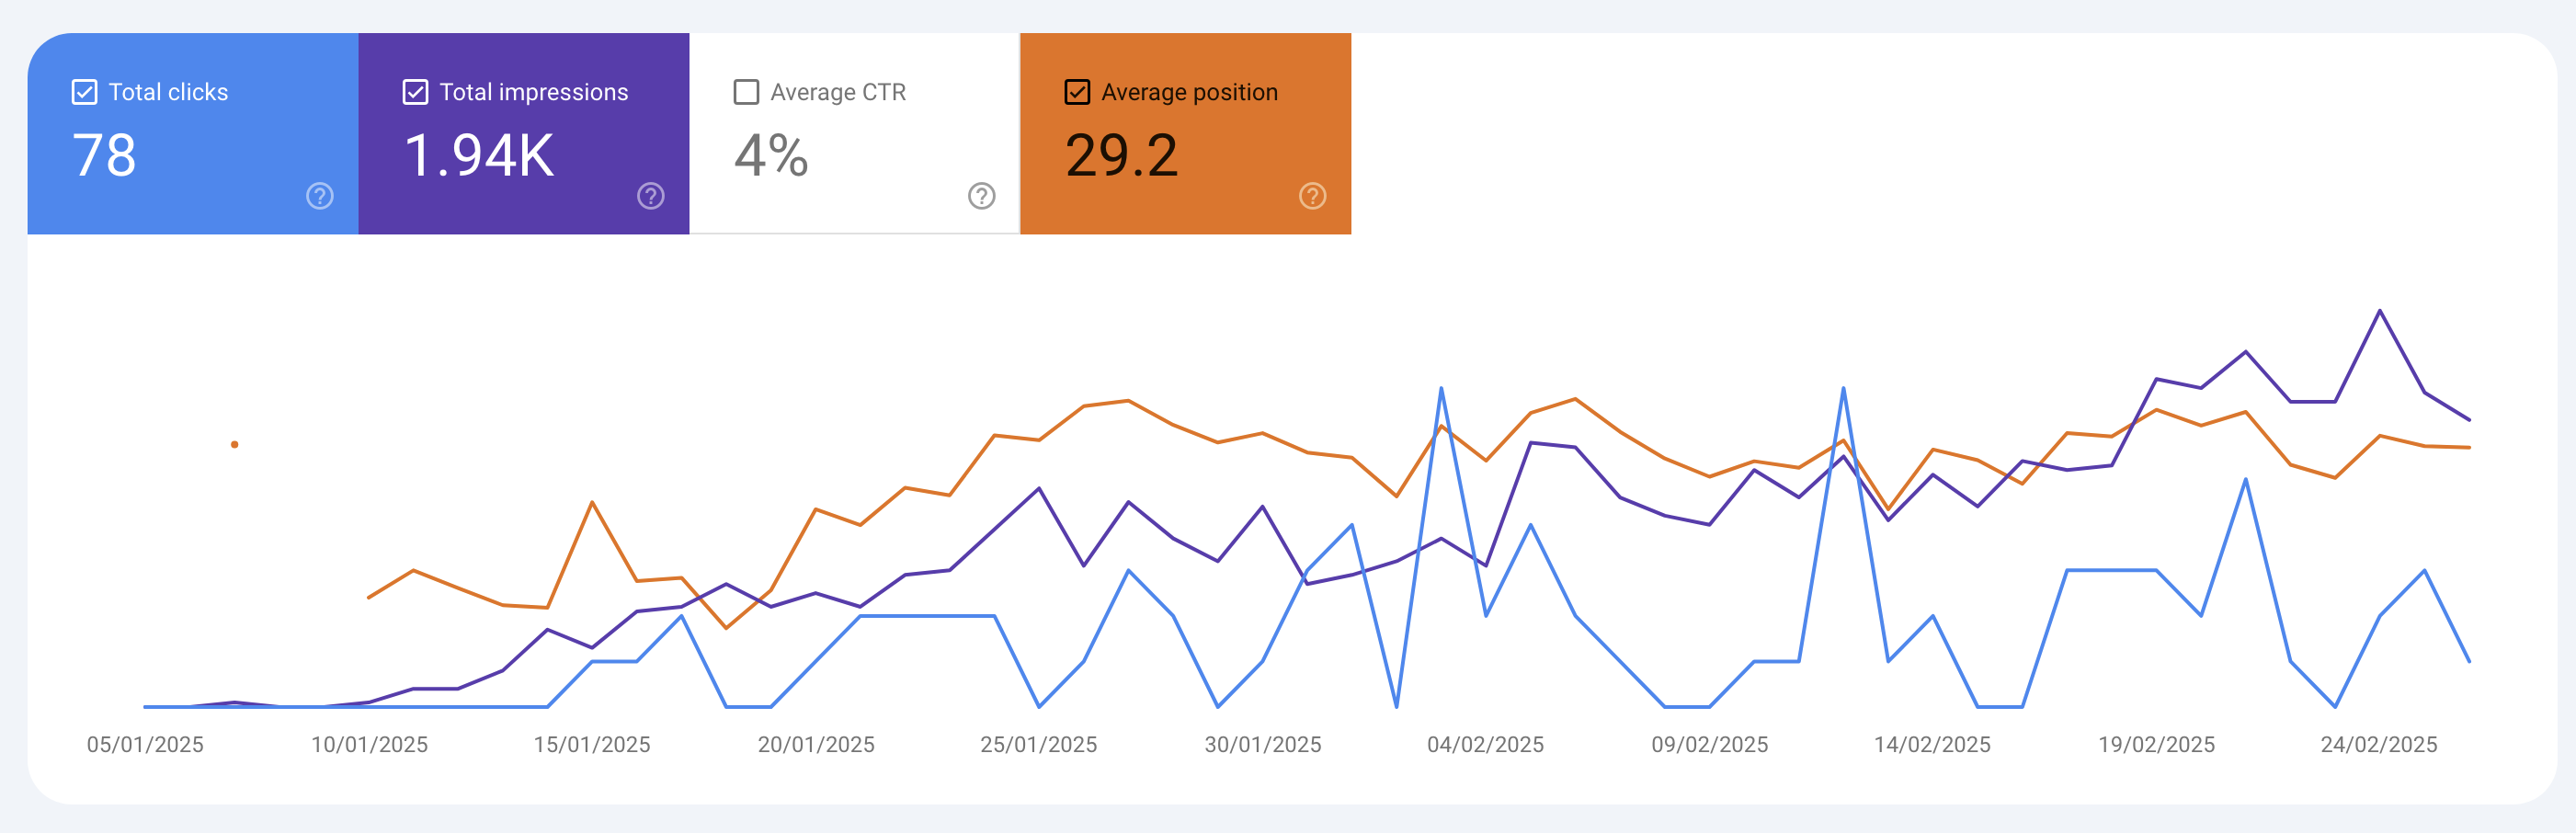Select the Total clicks metric label
Viewport: 2576px width, 833px height.
[168, 92]
